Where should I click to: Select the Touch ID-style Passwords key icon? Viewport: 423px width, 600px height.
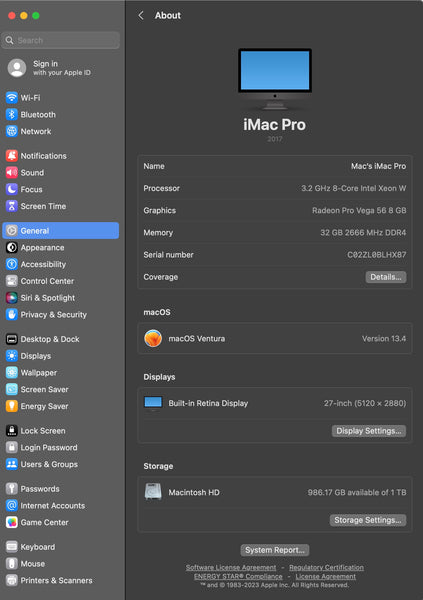tap(12, 489)
